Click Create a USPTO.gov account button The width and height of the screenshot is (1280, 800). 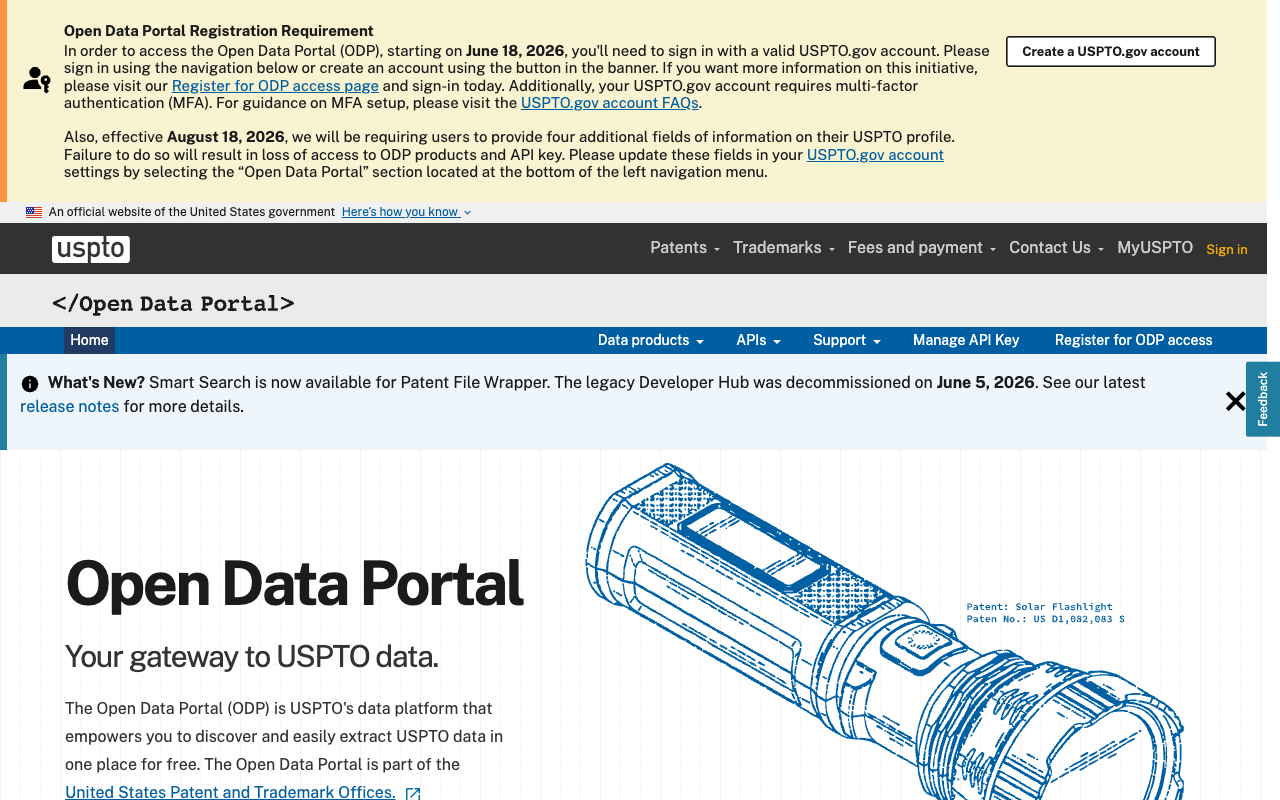[x=1111, y=52]
